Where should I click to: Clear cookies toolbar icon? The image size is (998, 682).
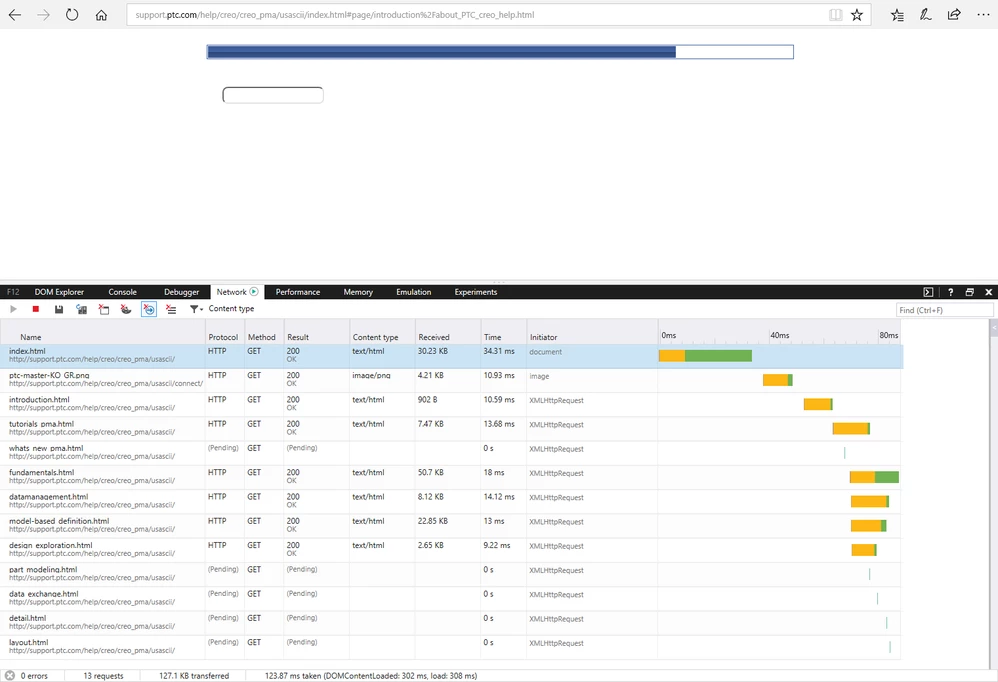[126, 309]
